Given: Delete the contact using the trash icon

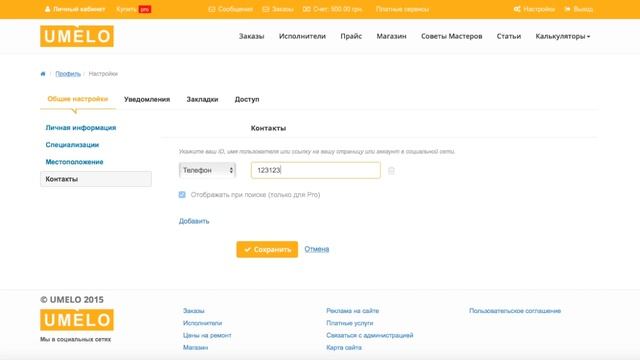Looking at the screenshot, I should tap(391, 171).
